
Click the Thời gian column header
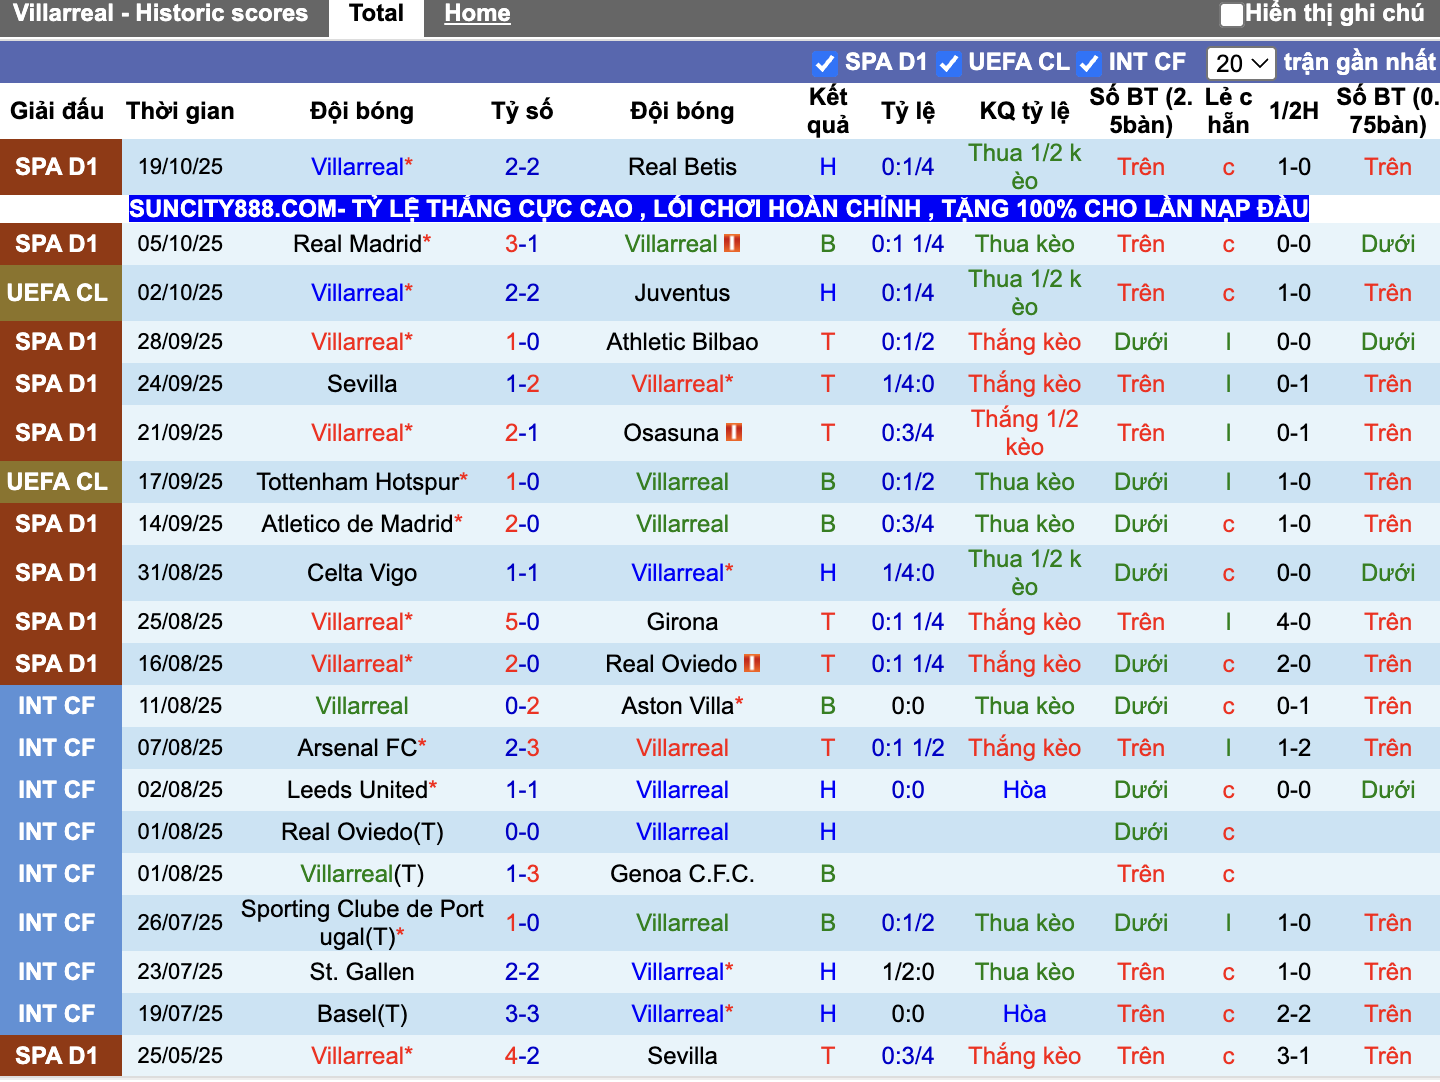[180, 111]
